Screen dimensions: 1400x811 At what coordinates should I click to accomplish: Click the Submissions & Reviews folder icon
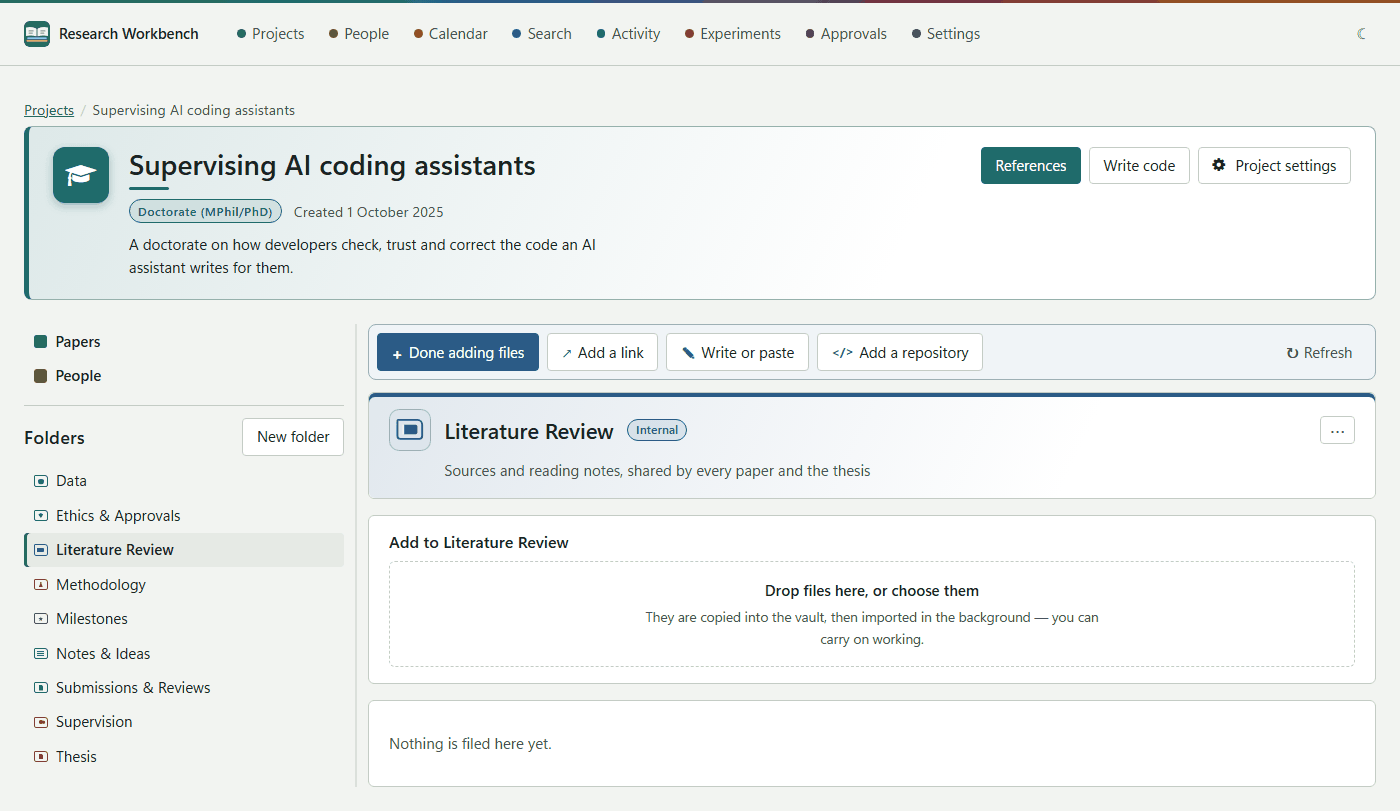click(41, 688)
